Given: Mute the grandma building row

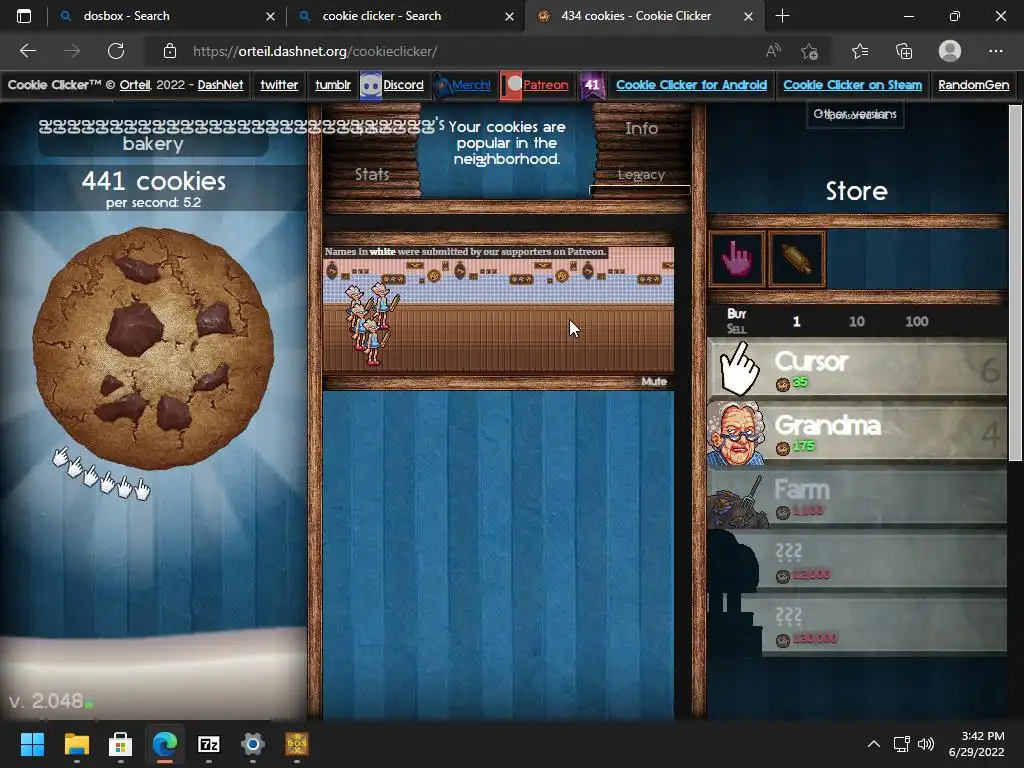Looking at the screenshot, I should tap(654, 381).
